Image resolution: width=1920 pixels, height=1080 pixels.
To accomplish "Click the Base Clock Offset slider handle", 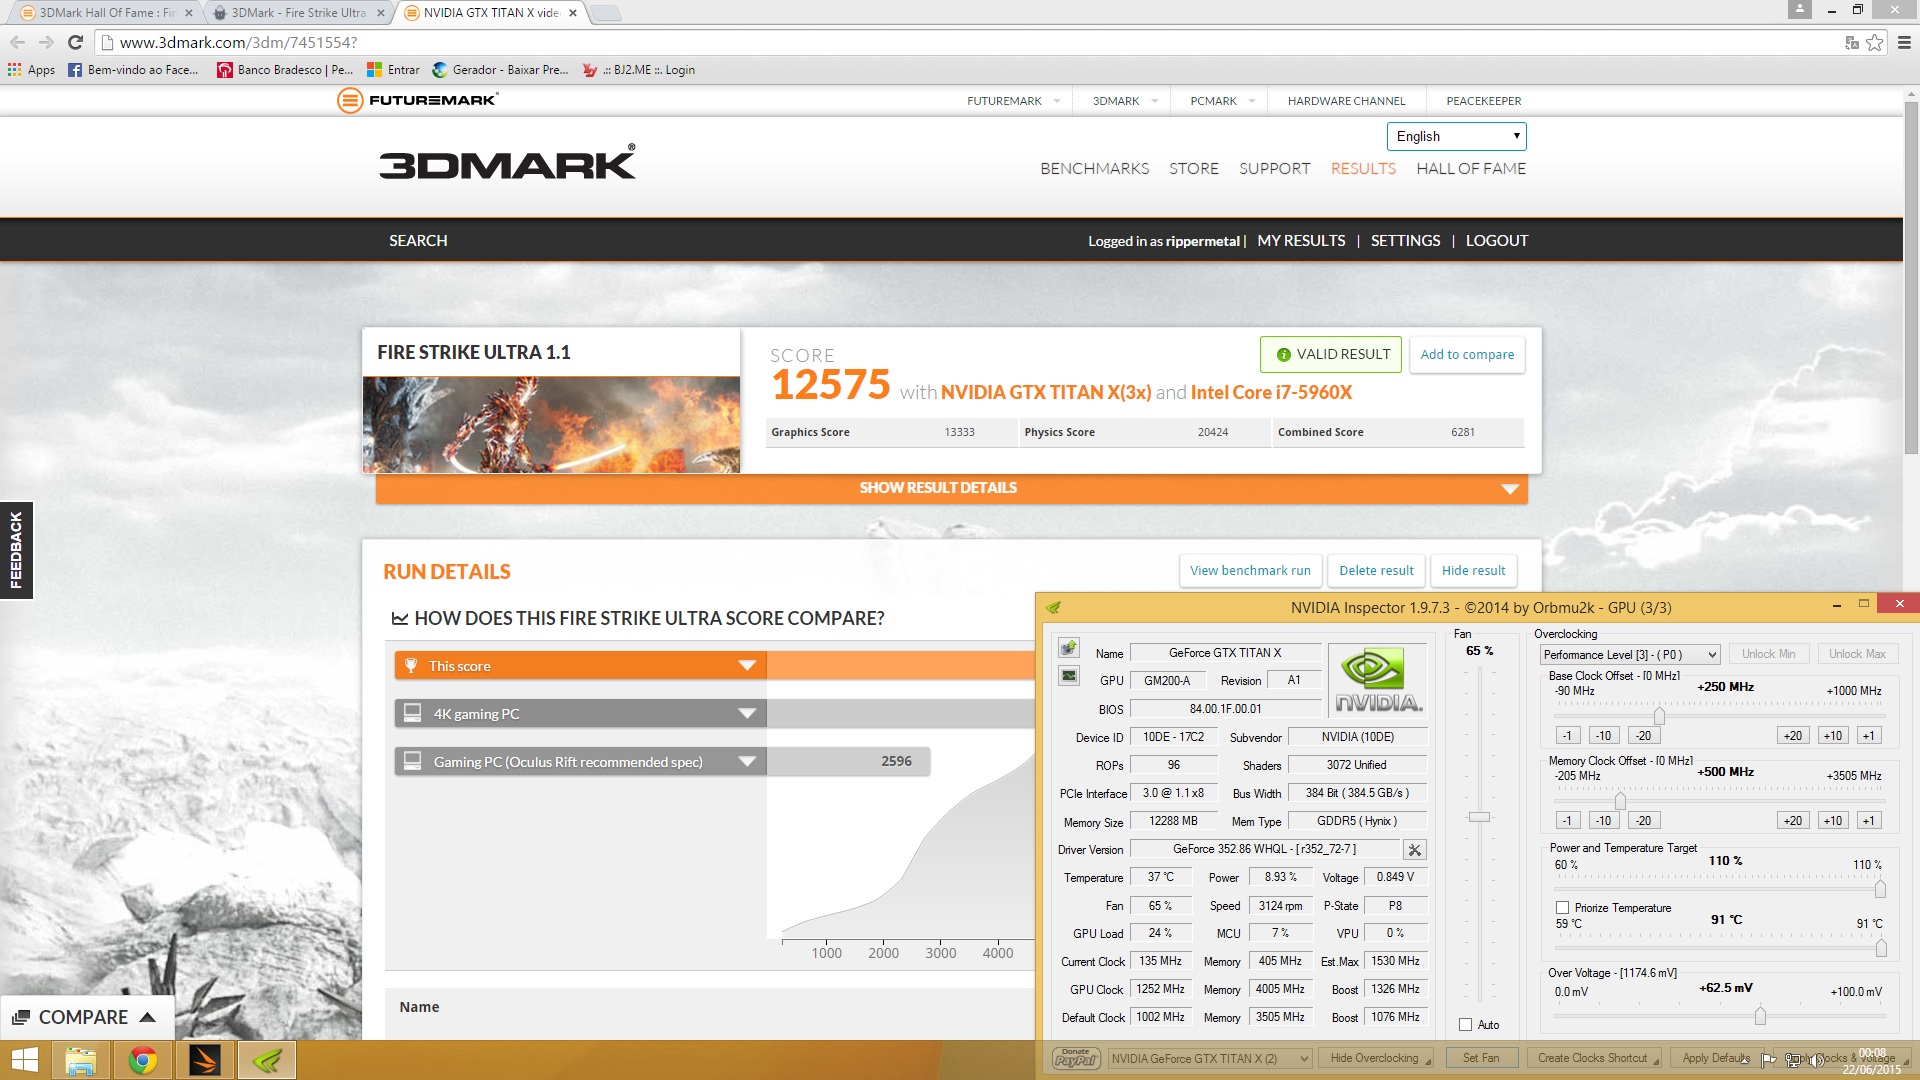I will [x=1659, y=716].
